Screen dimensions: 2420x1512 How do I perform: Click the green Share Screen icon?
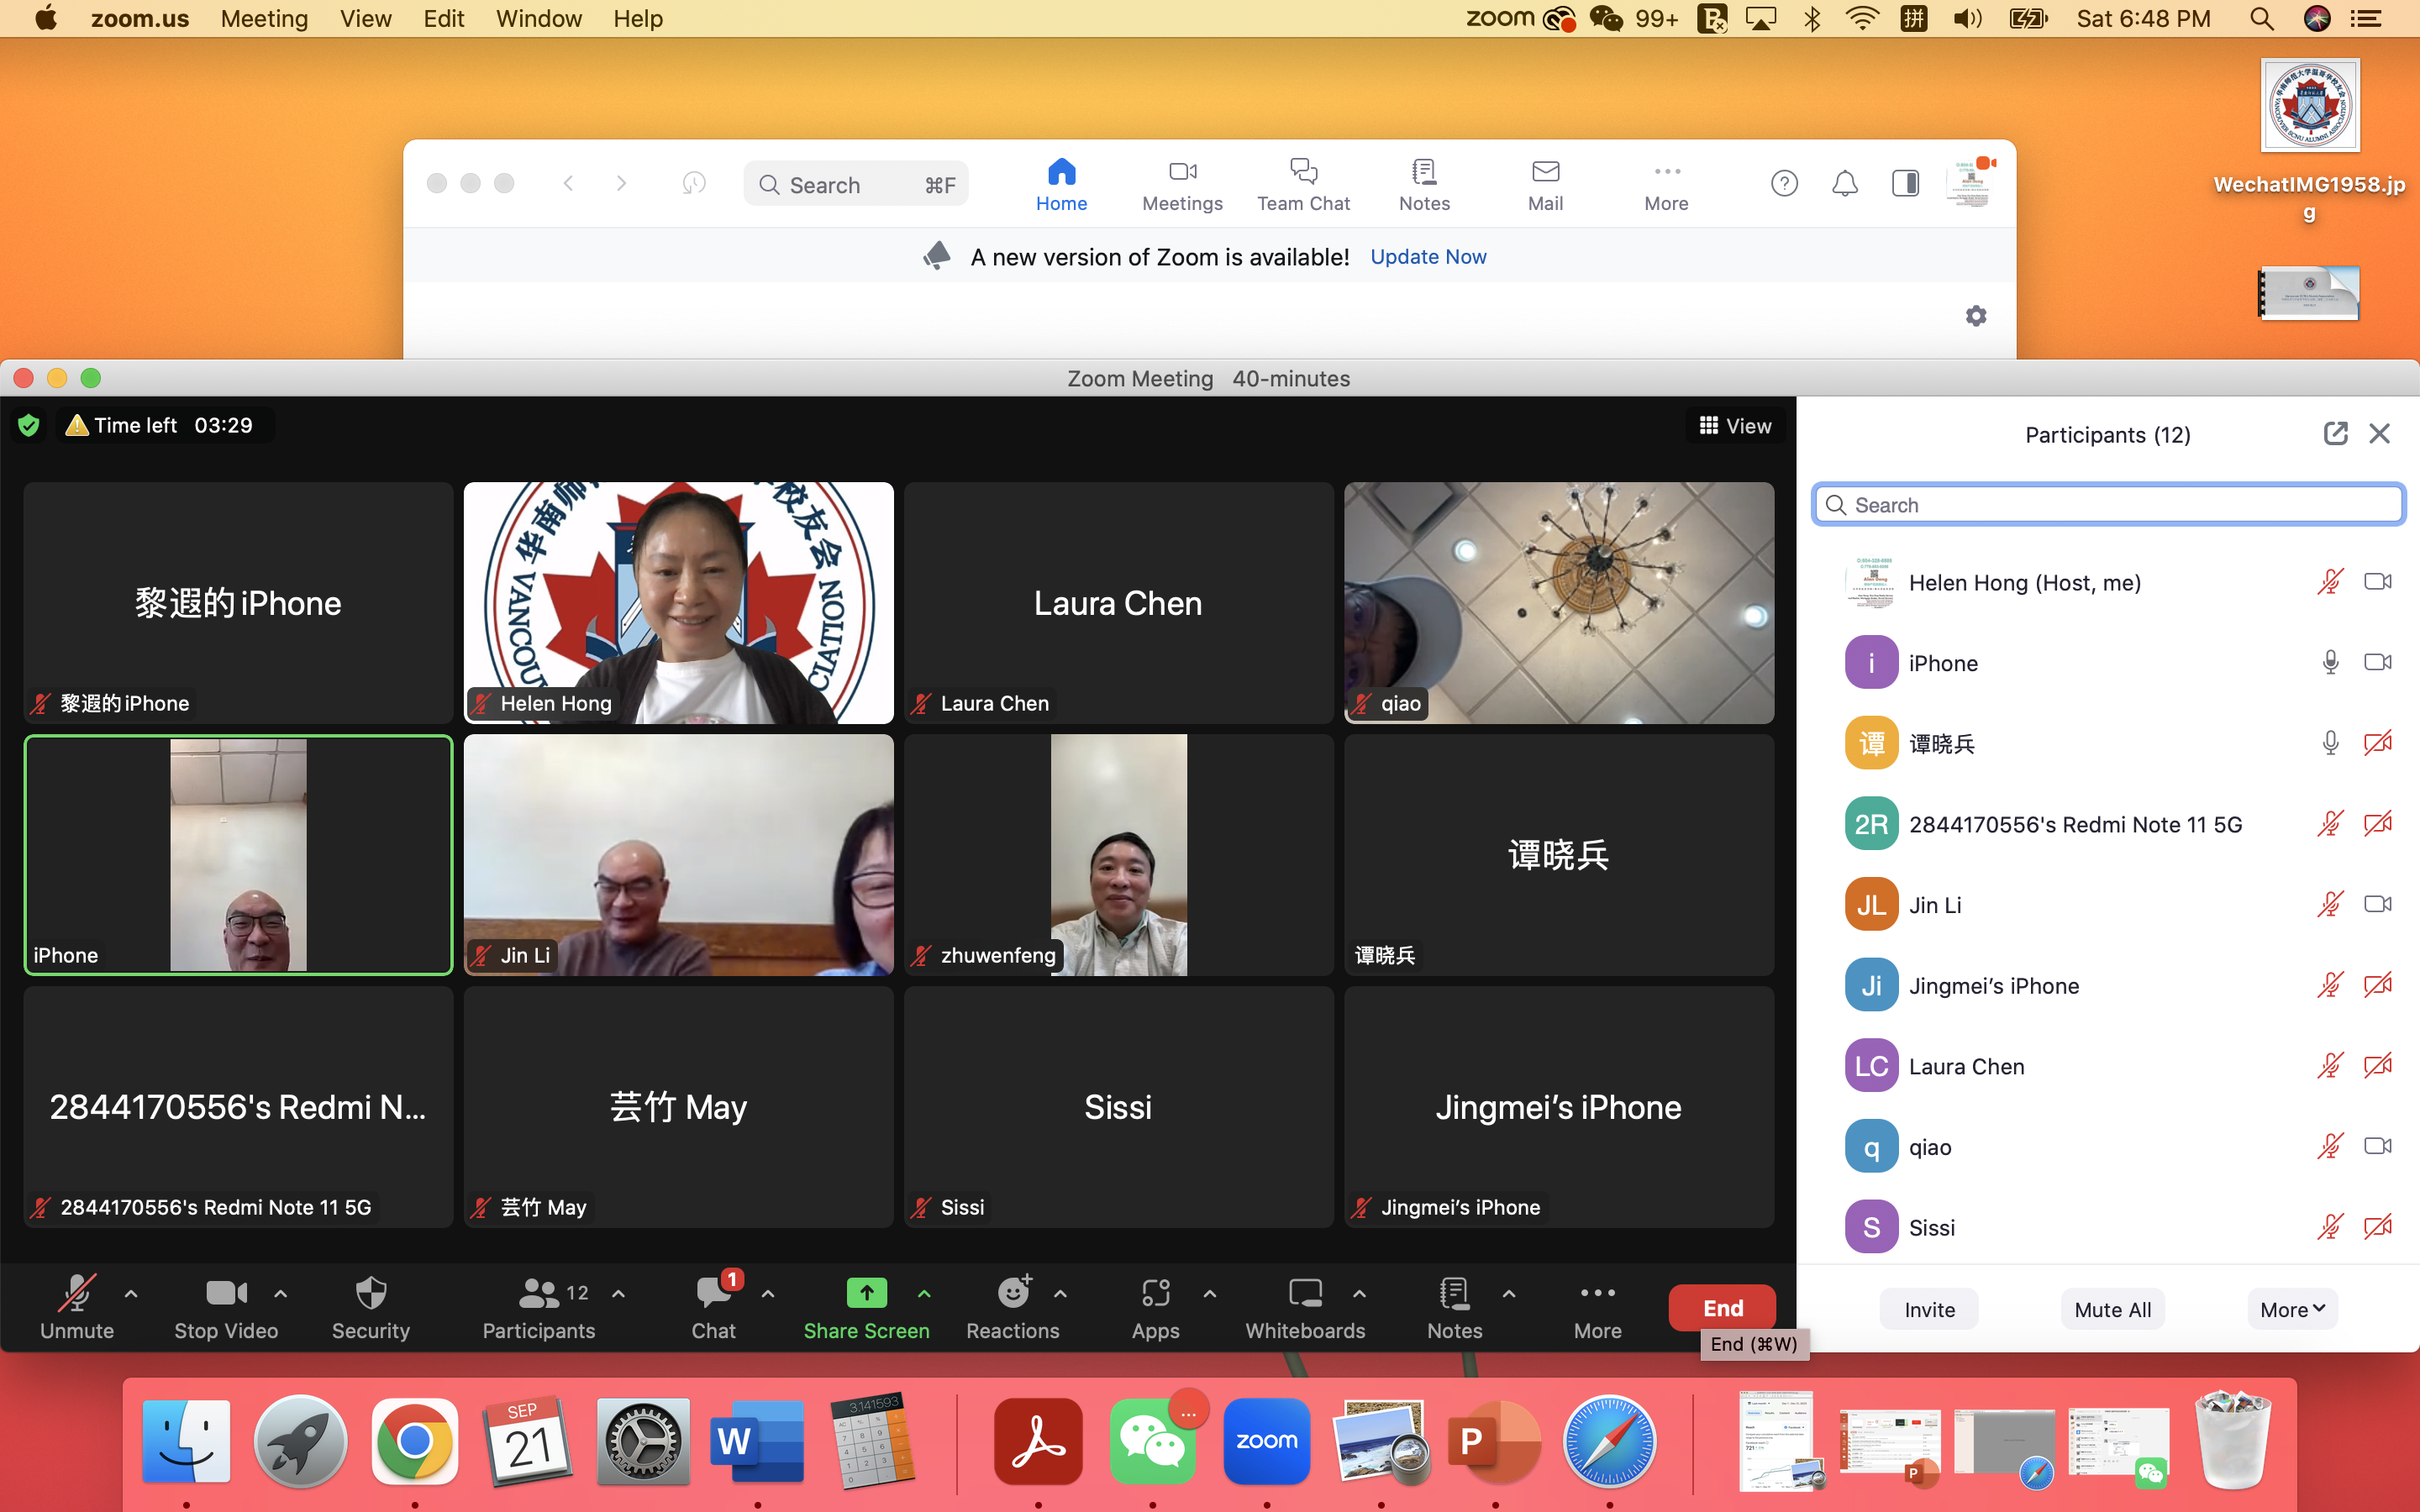[866, 1293]
